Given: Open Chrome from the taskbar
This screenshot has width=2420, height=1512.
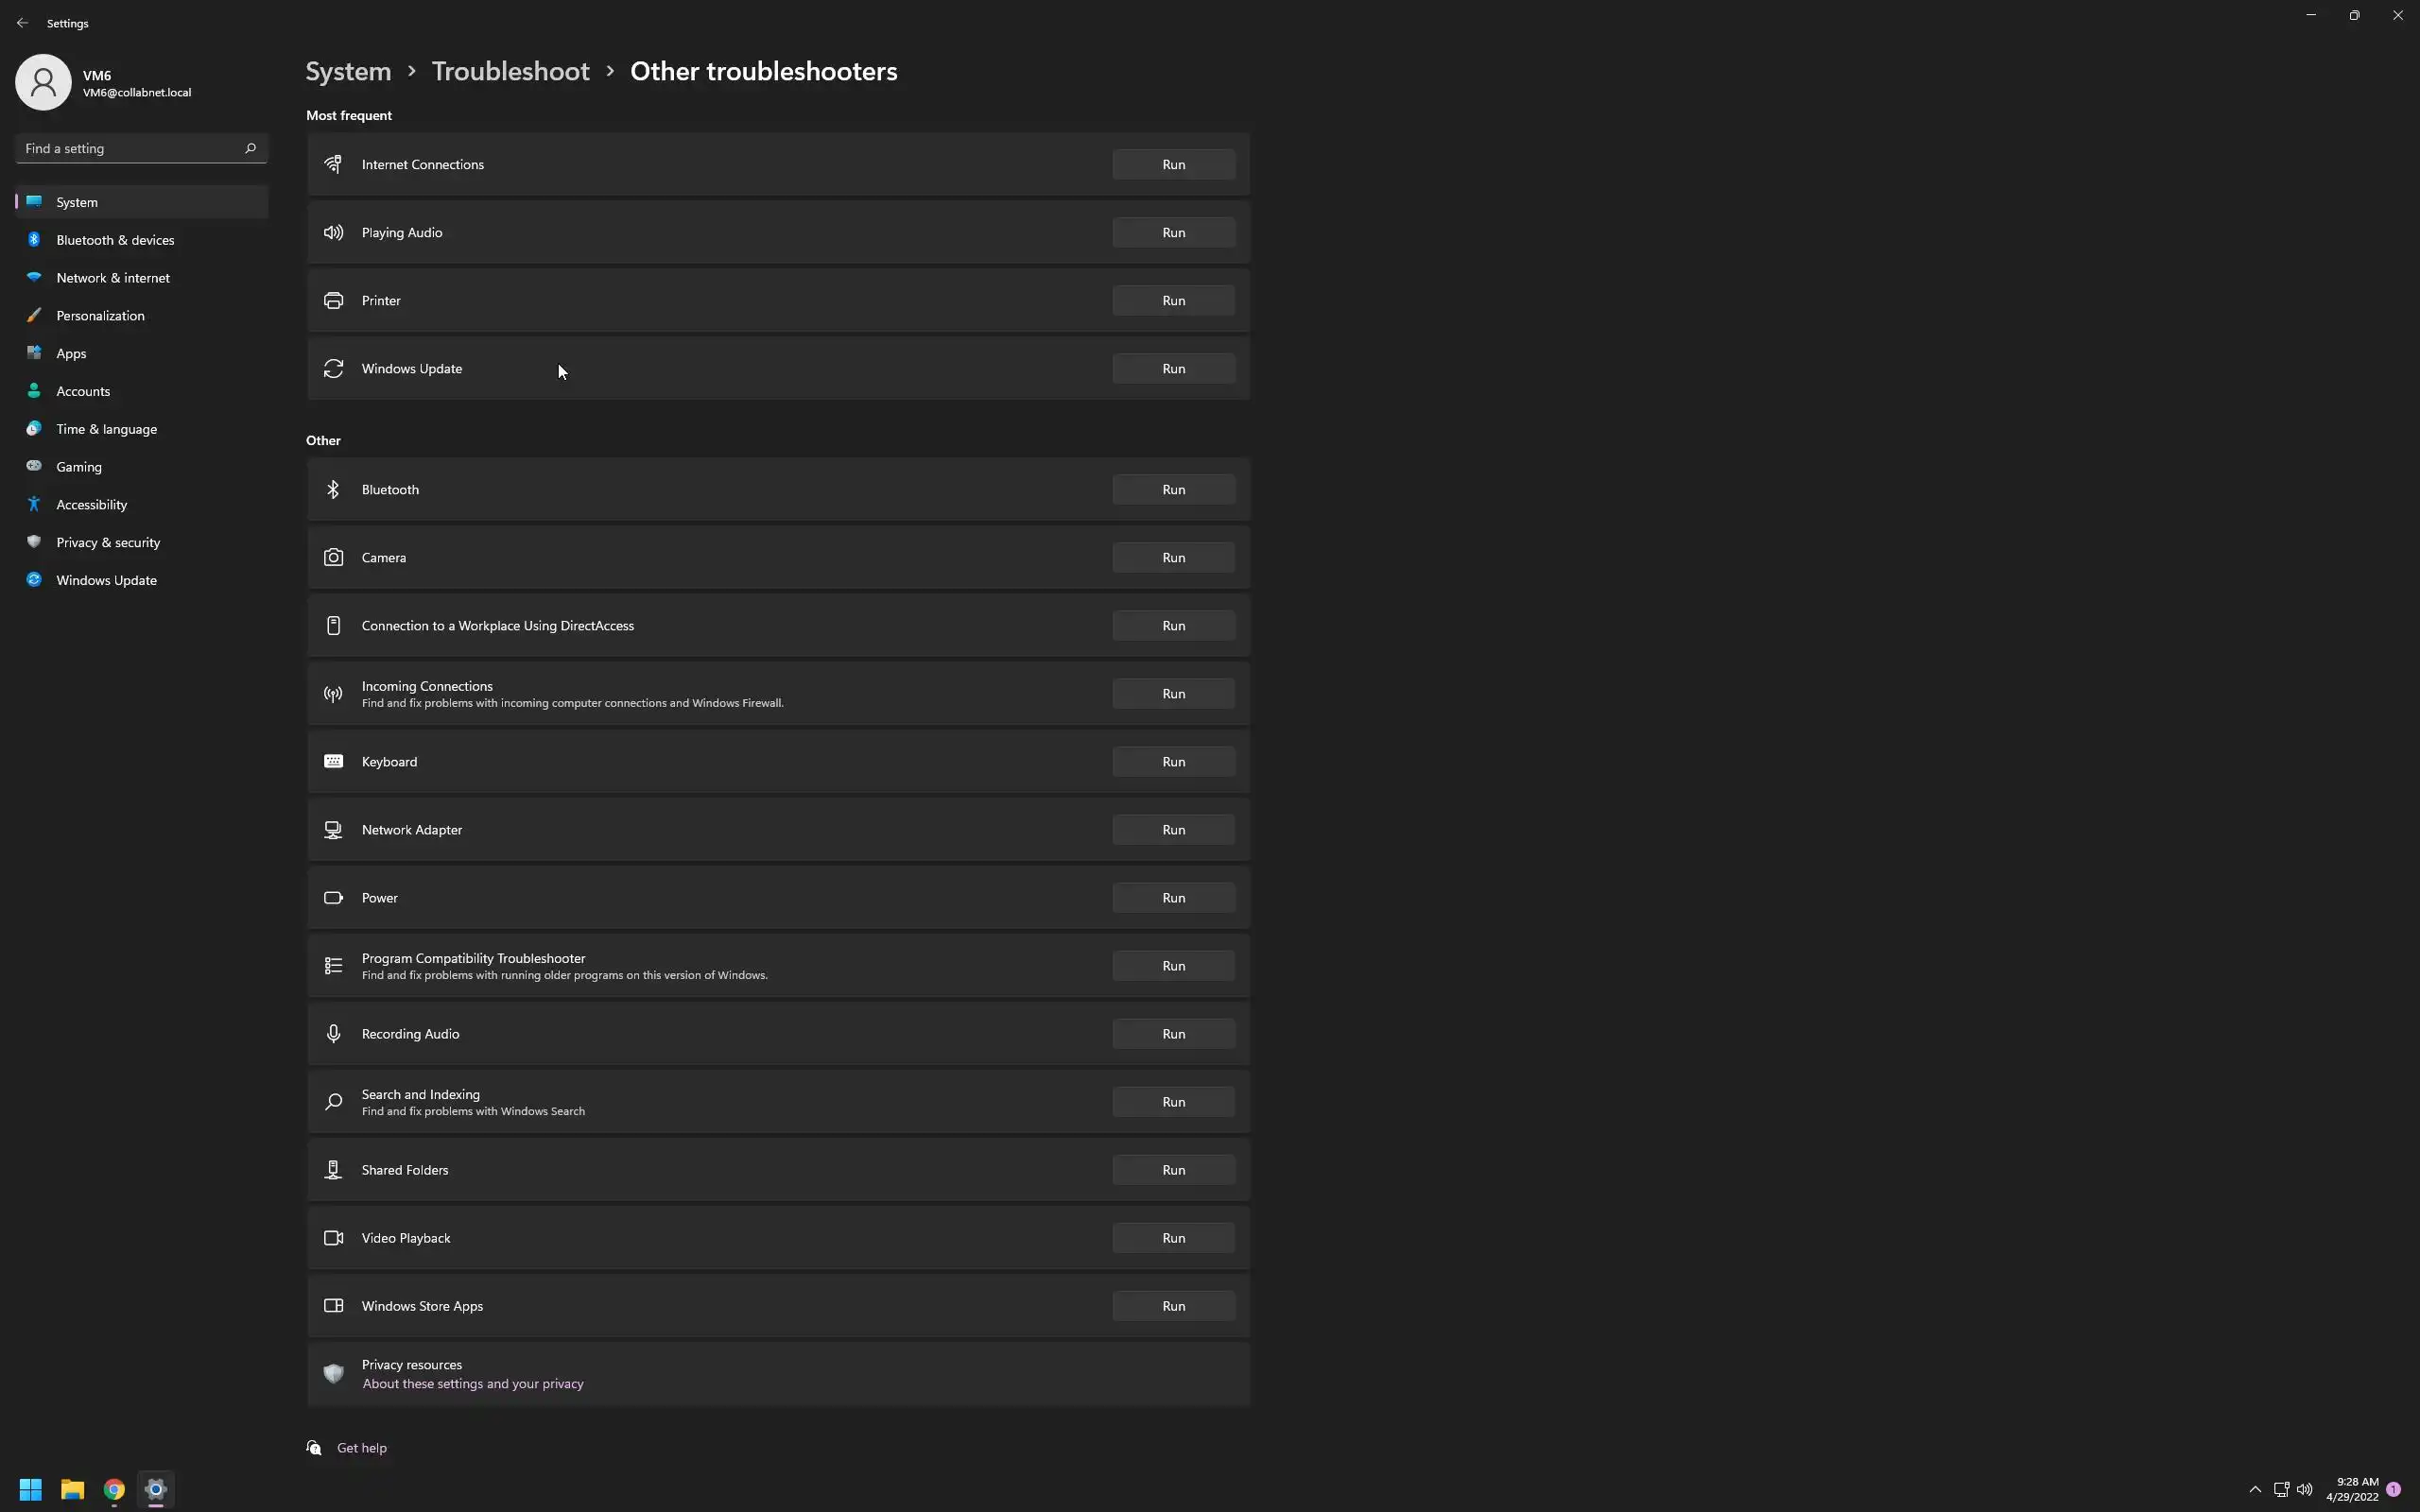Looking at the screenshot, I should pyautogui.click(x=114, y=1489).
